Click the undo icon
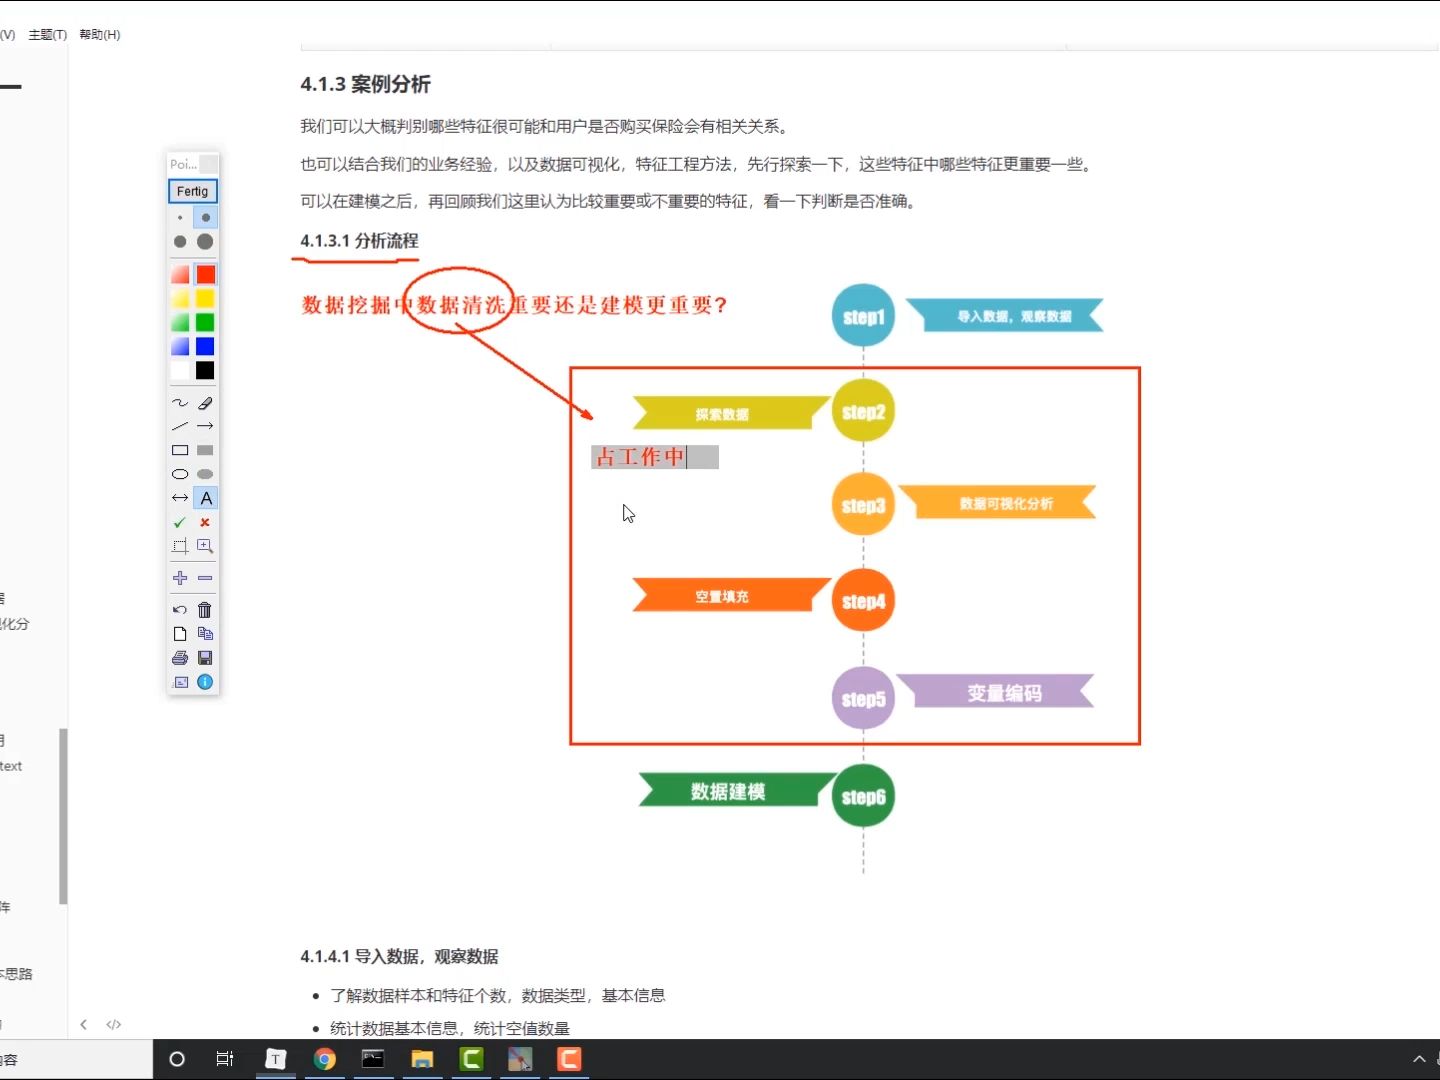This screenshot has width=1440, height=1080. pos(180,610)
